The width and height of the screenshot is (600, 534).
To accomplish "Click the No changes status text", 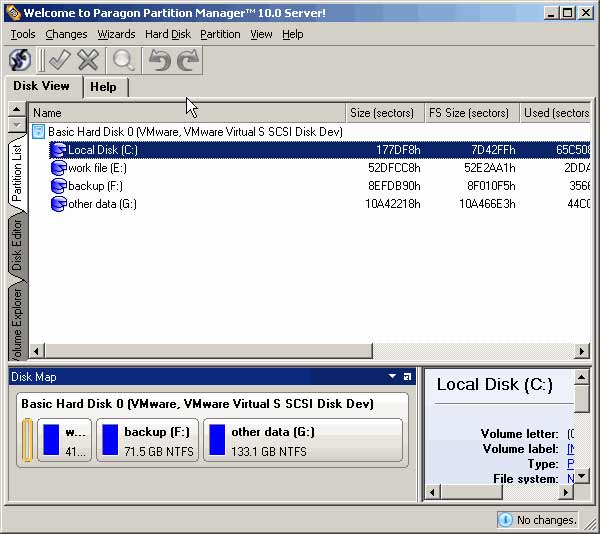I will pyautogui.click(x=546, y=520).
